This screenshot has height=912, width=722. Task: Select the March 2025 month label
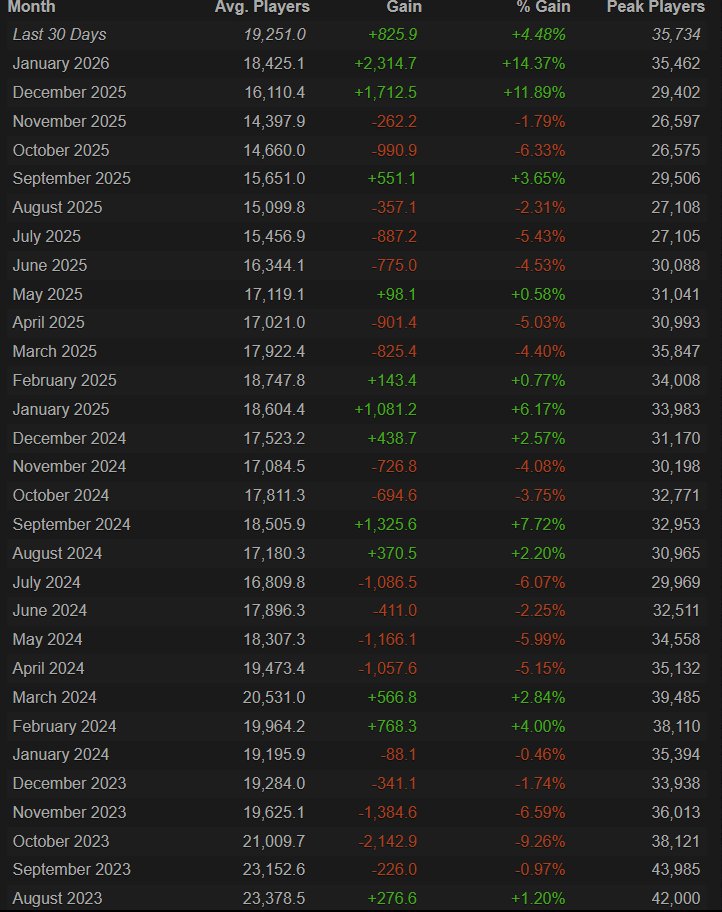coord(55,351)
